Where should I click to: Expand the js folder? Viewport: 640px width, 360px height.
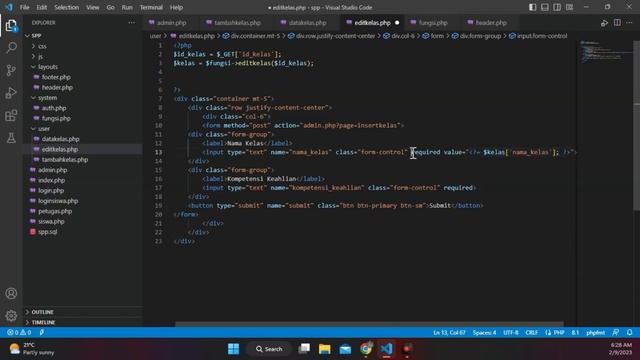click(x=40, y=56)
